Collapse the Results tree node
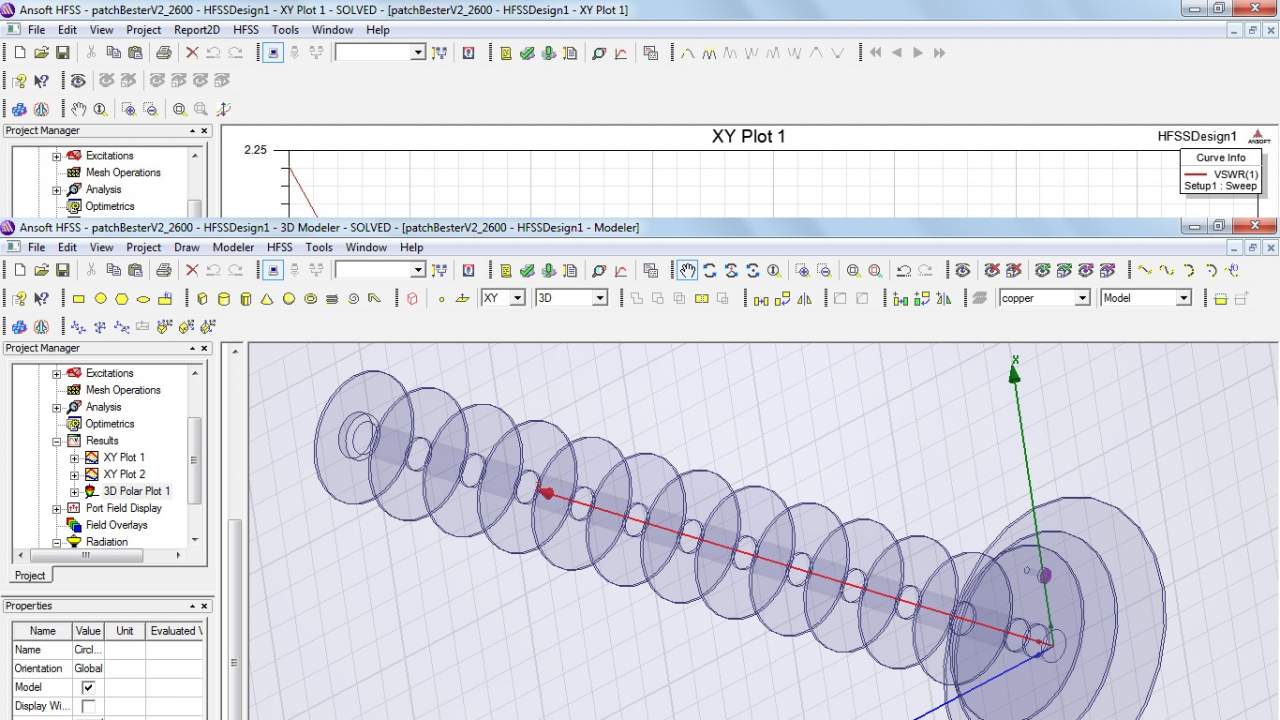1280x720 pixels. click(57, 441)
